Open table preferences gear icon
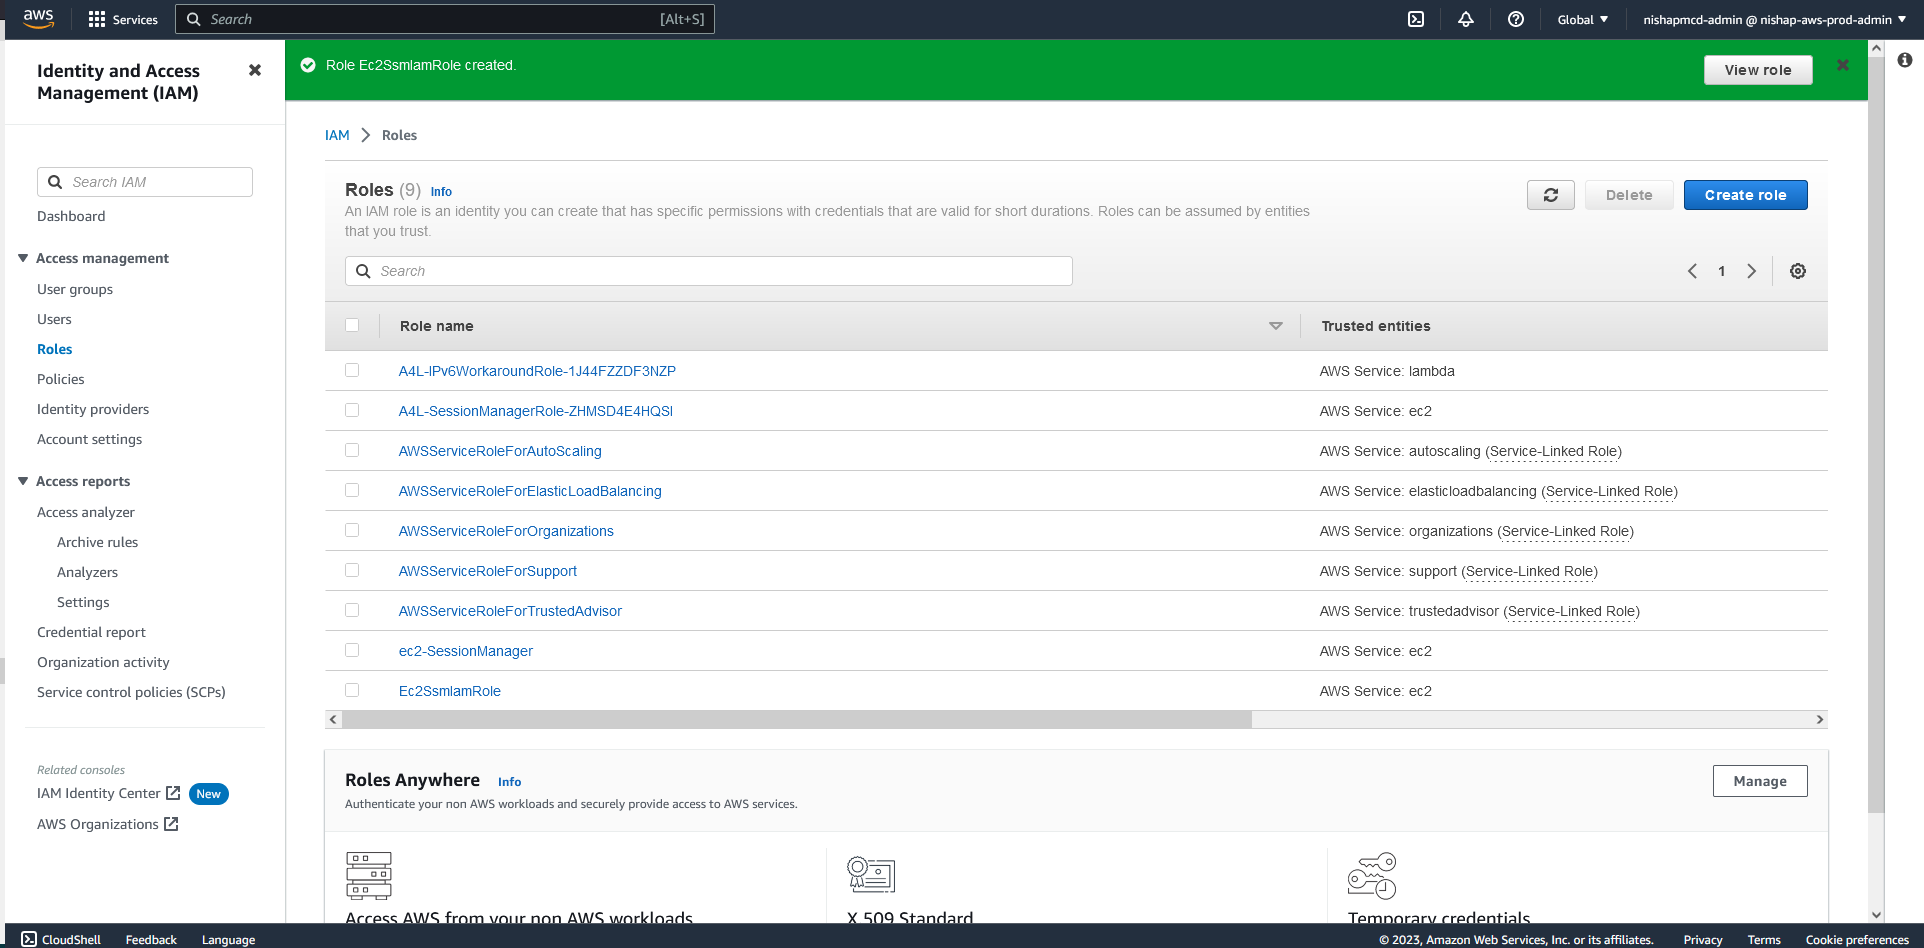Viewport: 1924px width, 948px height. point(1797,271)
